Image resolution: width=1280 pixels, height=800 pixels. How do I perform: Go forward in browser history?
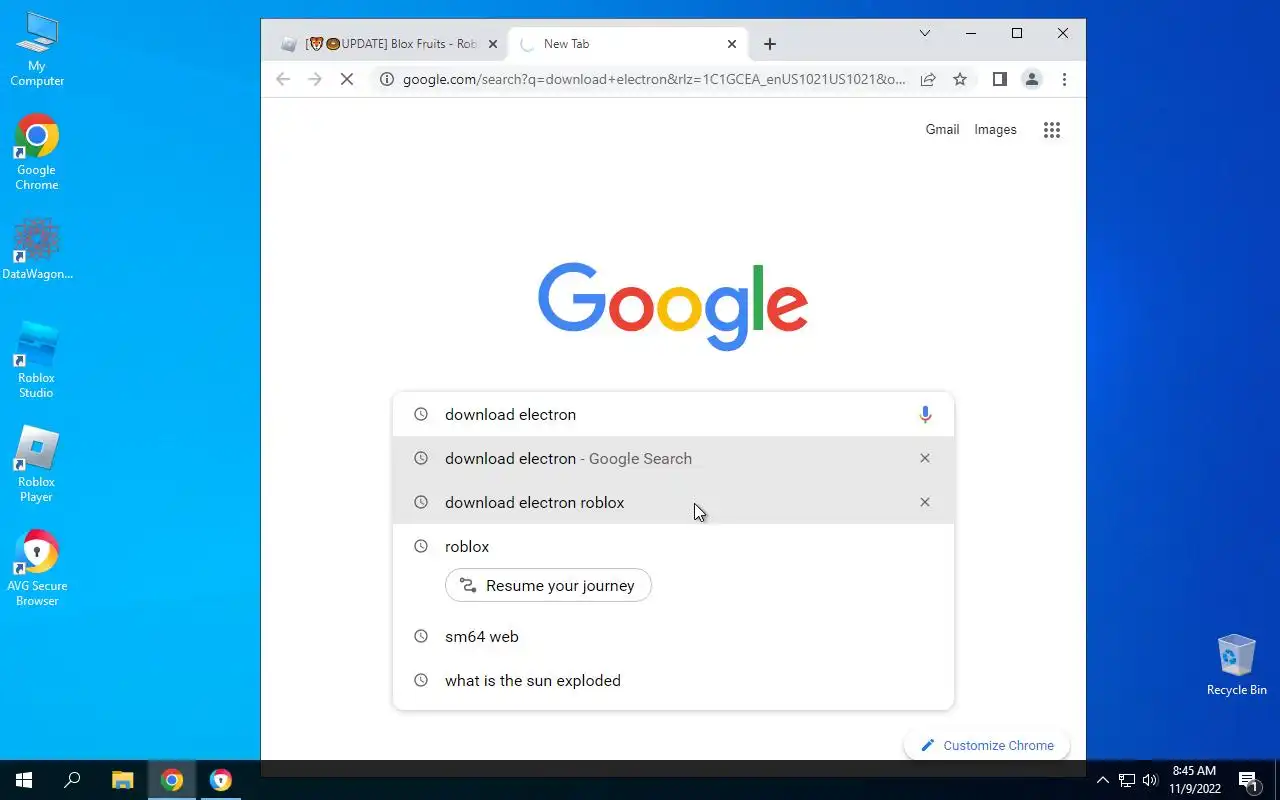click(315, 79)
